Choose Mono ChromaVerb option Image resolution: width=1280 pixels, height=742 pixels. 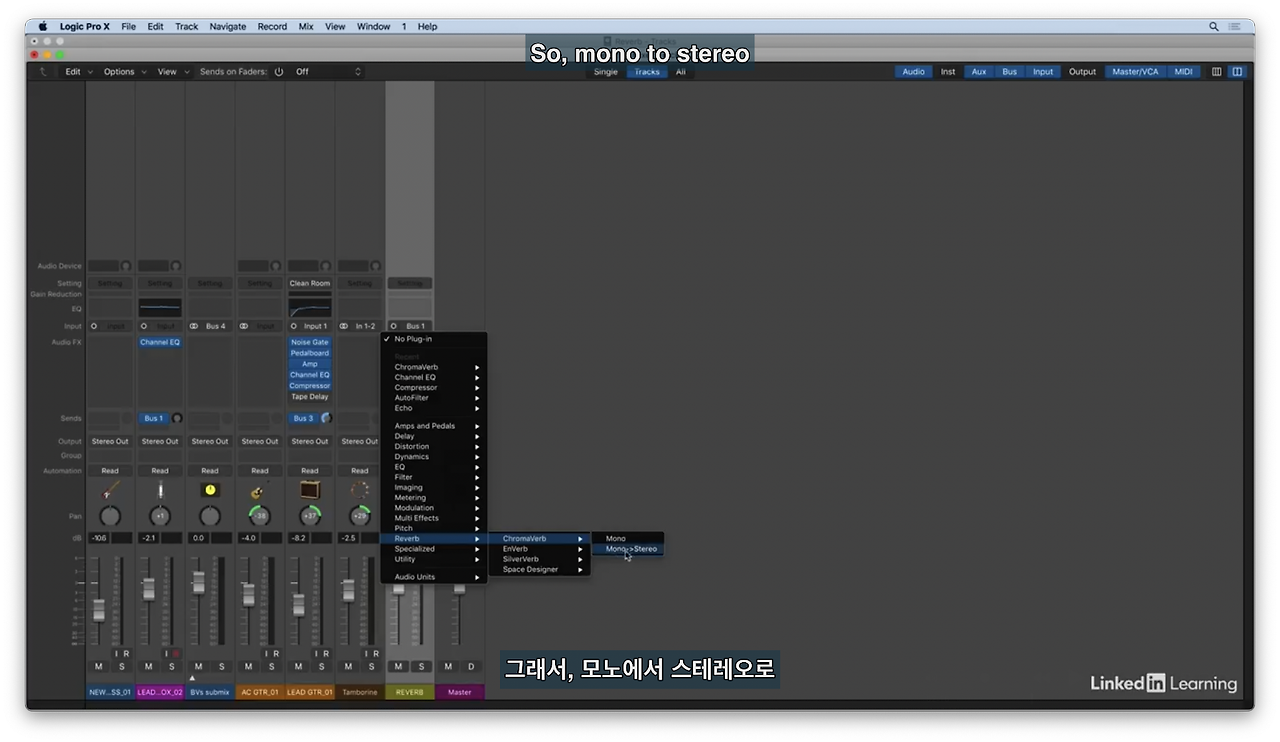point(628,539)
